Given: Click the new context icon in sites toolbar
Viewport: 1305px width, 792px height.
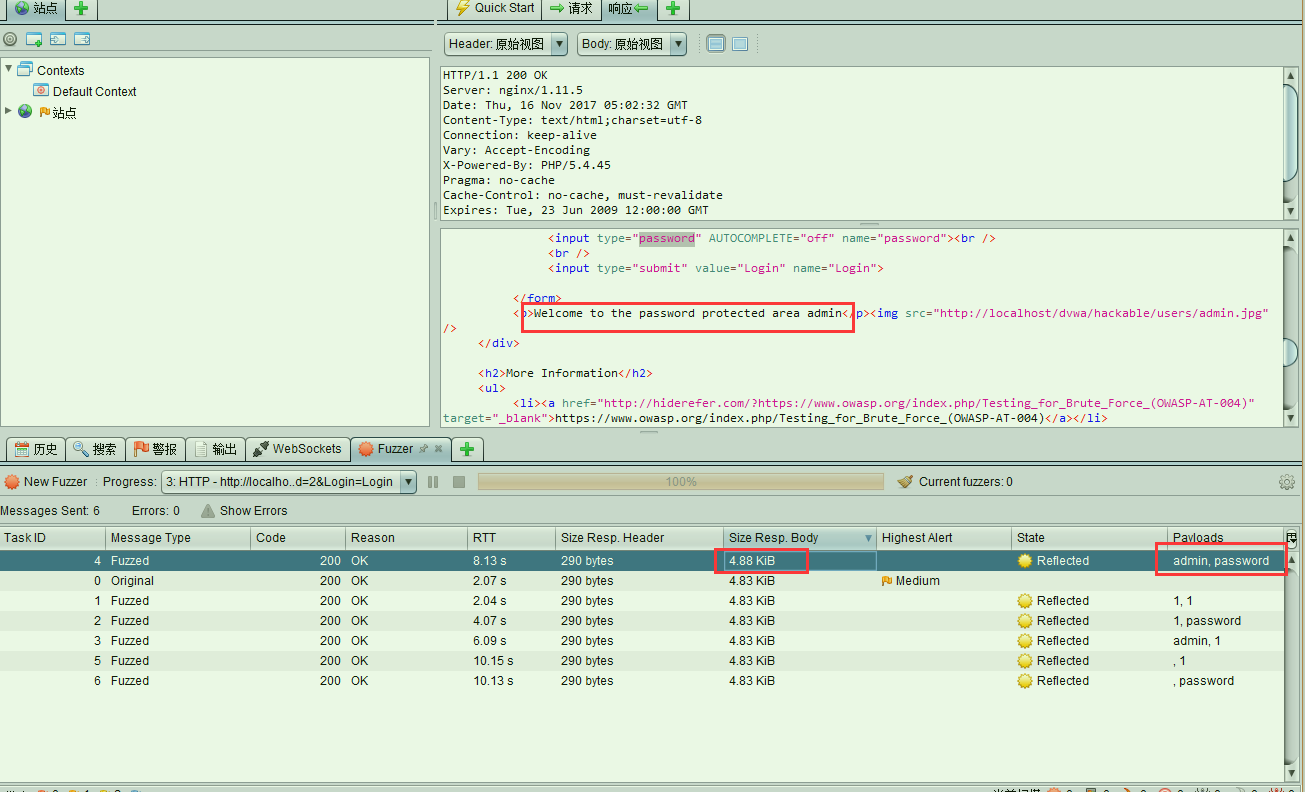Looking at the screenshot, I should click(x=34, y=39).
